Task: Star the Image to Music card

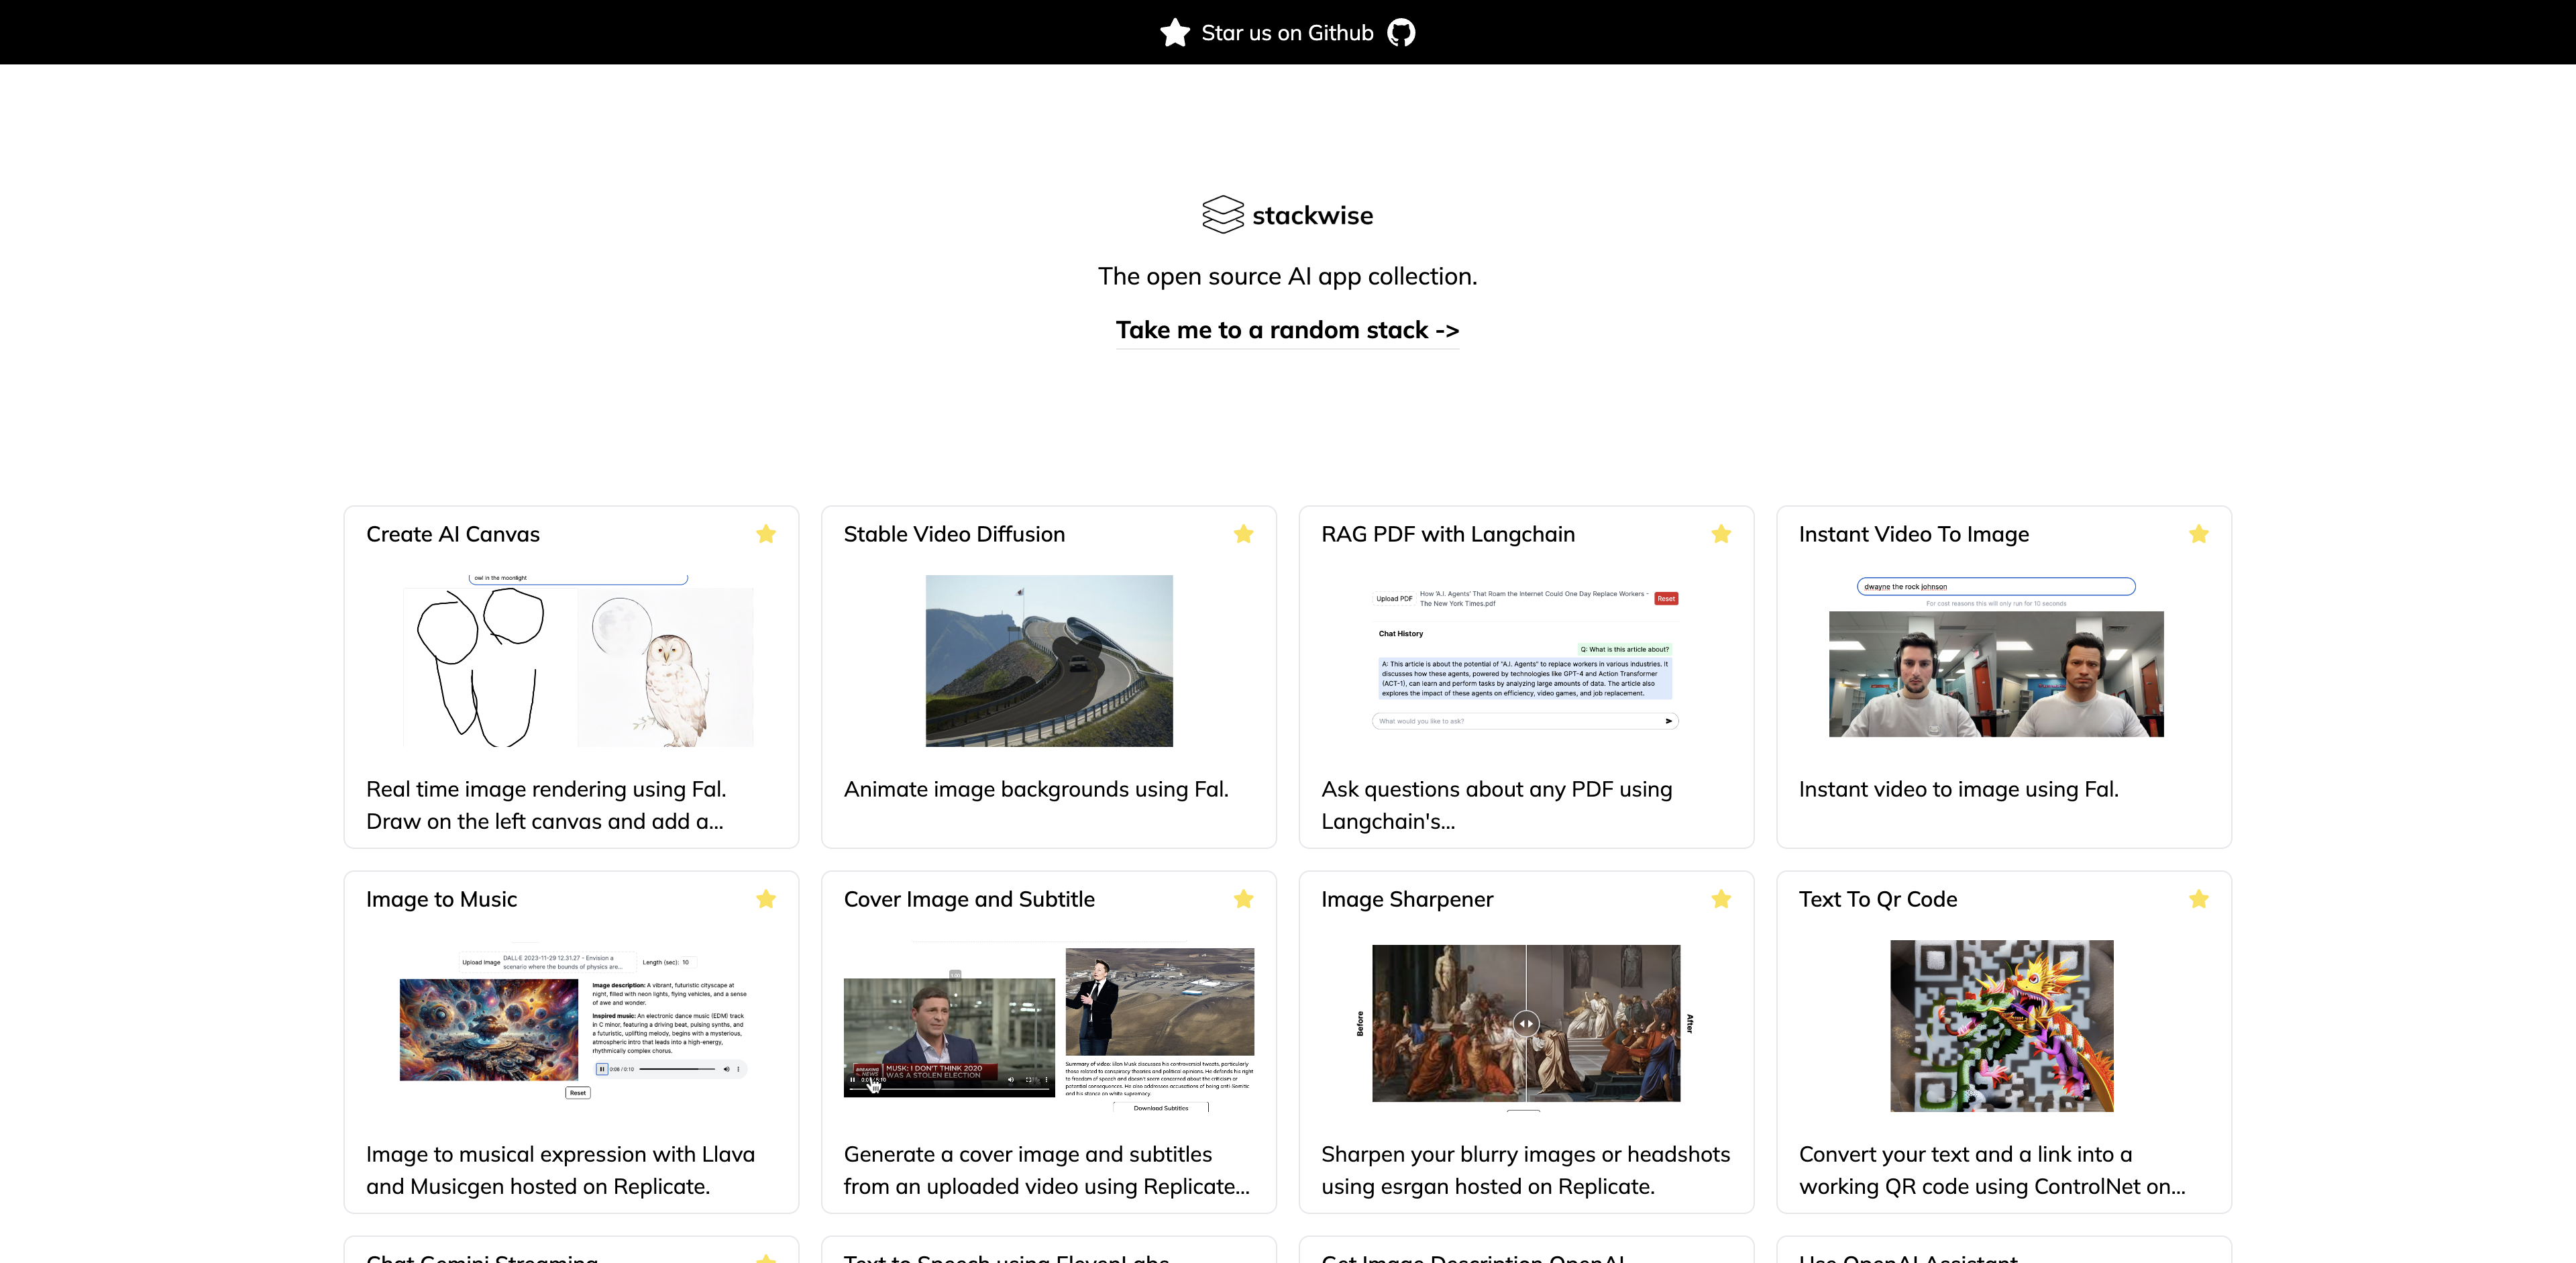Action: 766,899
